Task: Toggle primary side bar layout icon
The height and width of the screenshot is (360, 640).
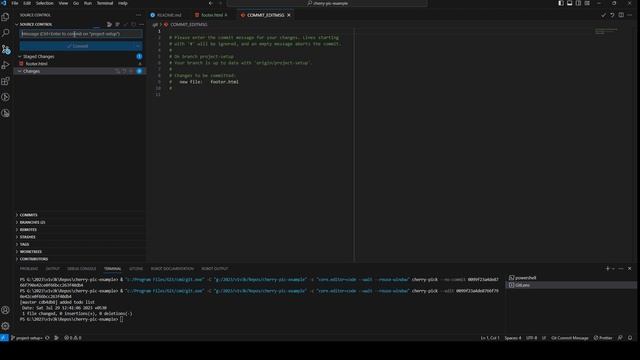Action: (561, 3)
